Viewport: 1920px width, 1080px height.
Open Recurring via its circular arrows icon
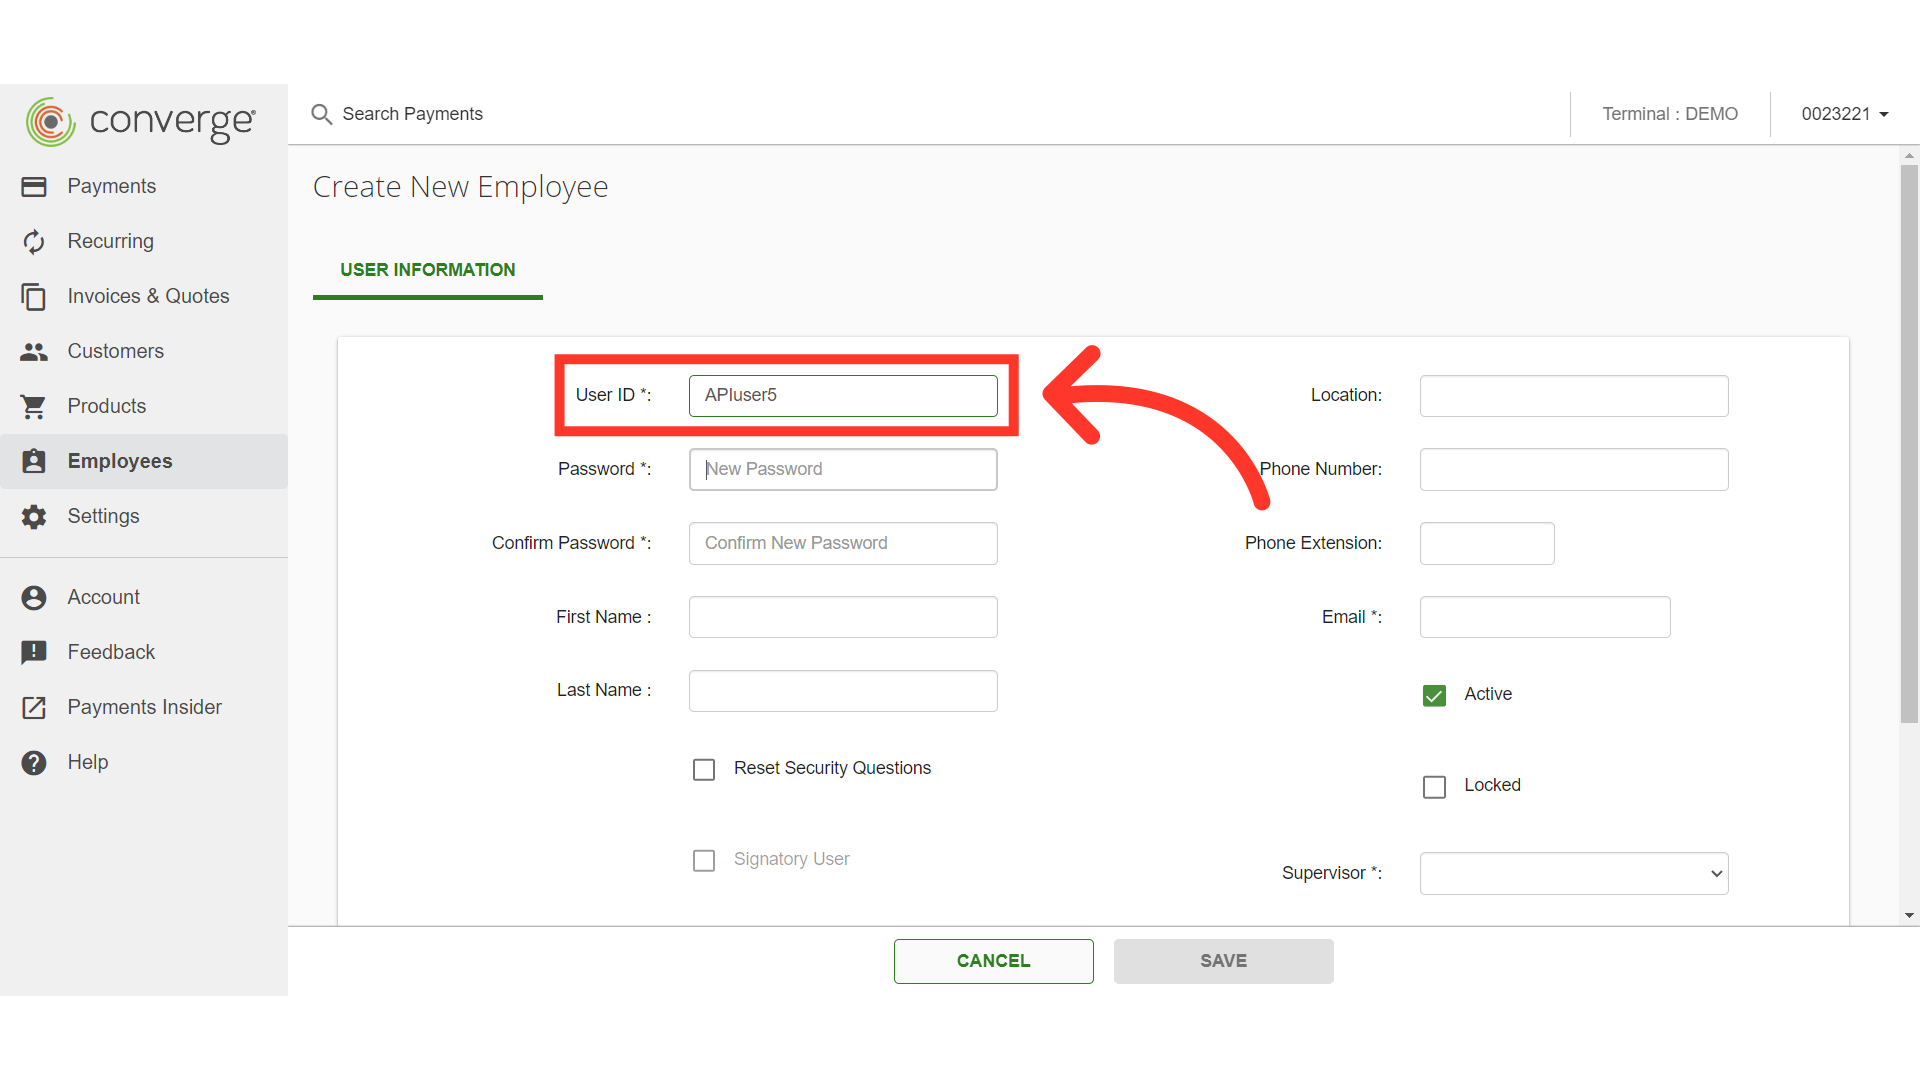pos(34,242)
